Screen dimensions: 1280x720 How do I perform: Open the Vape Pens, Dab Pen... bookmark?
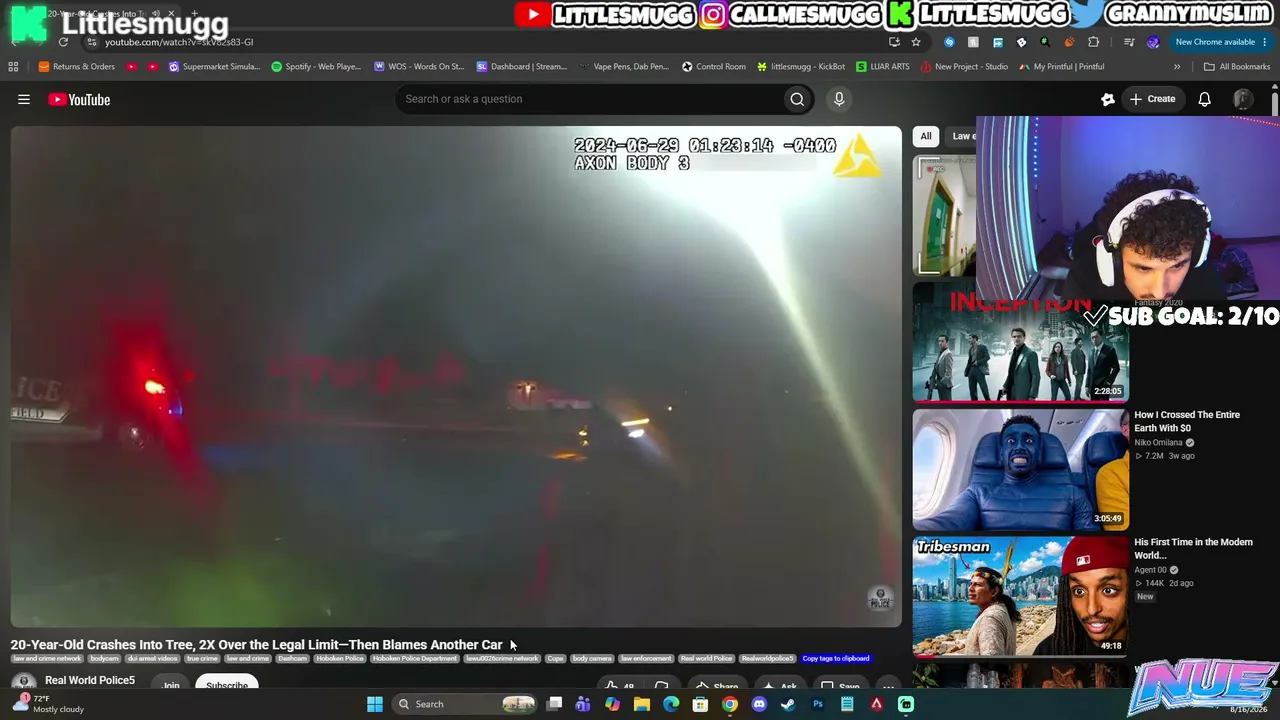[624, 67]
